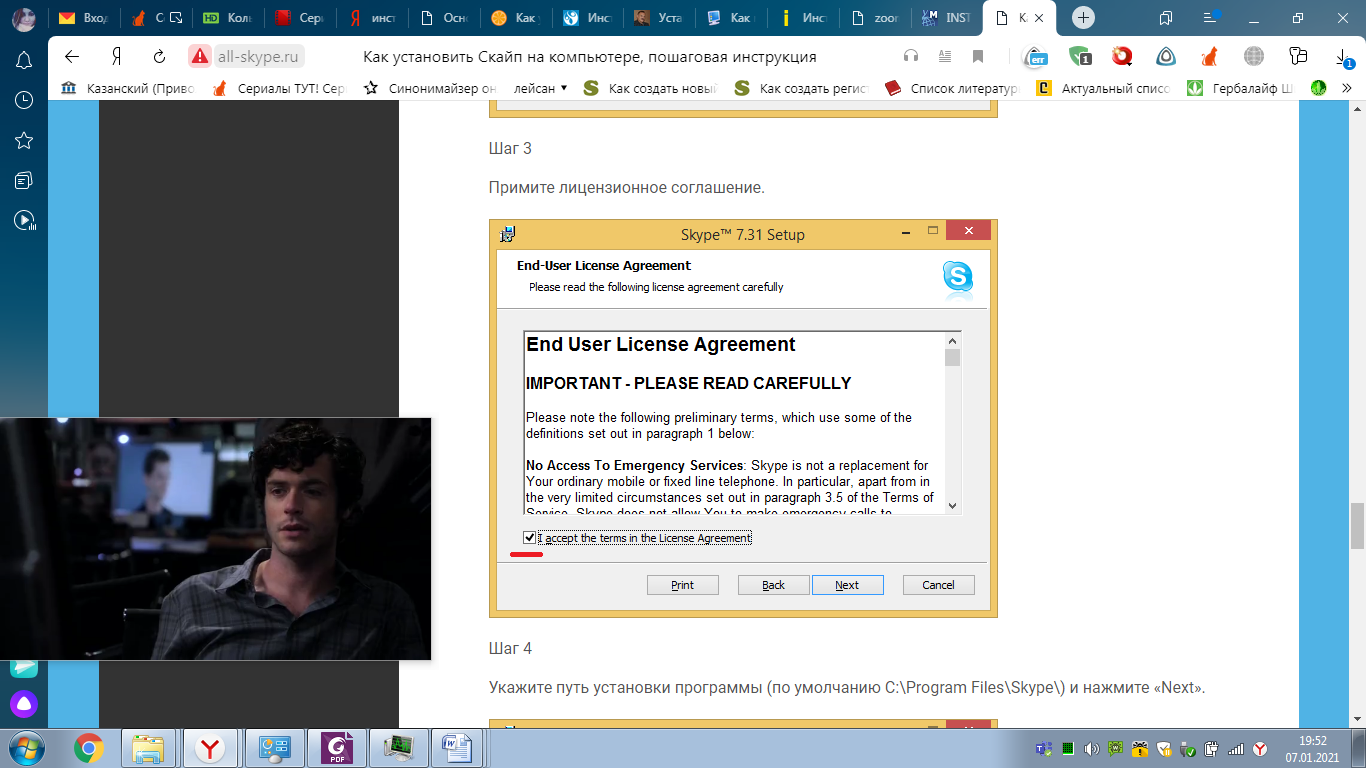1366x768 pixels.
Task: Click Cancel in the Skype Setup image
Action: pyautogui.click(x=938, y=585)
